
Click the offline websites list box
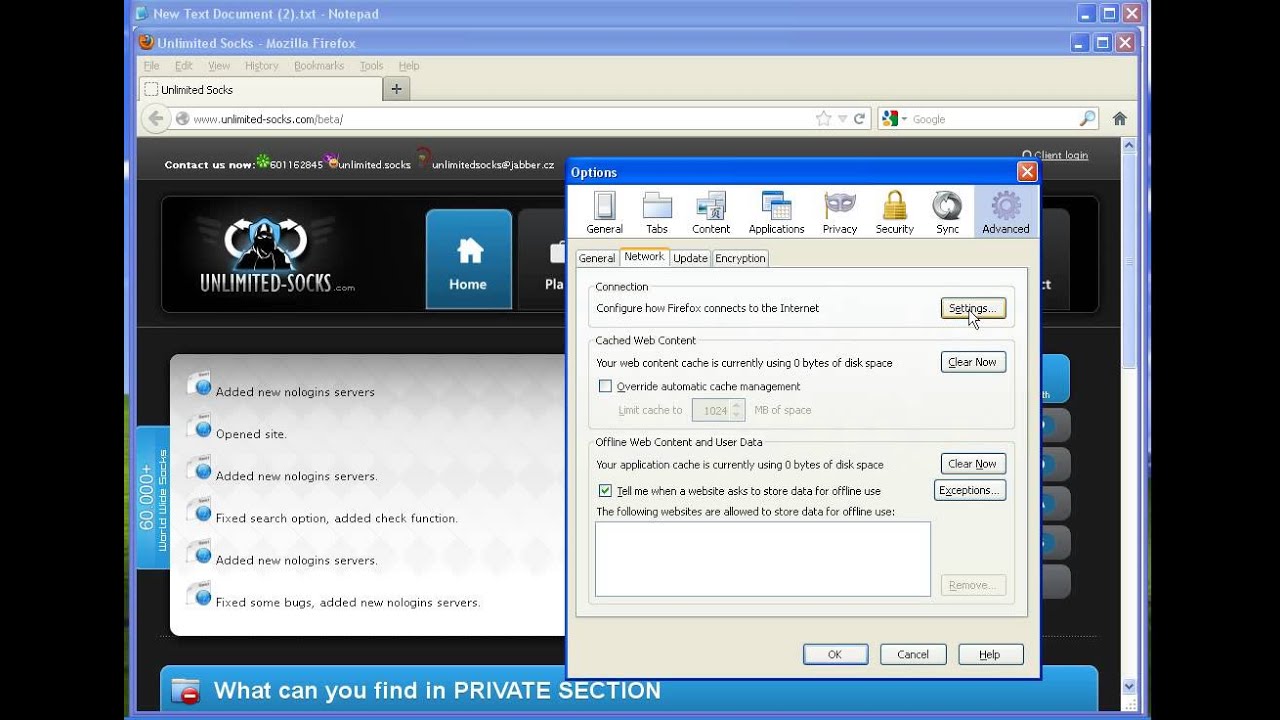coord(763,559)
